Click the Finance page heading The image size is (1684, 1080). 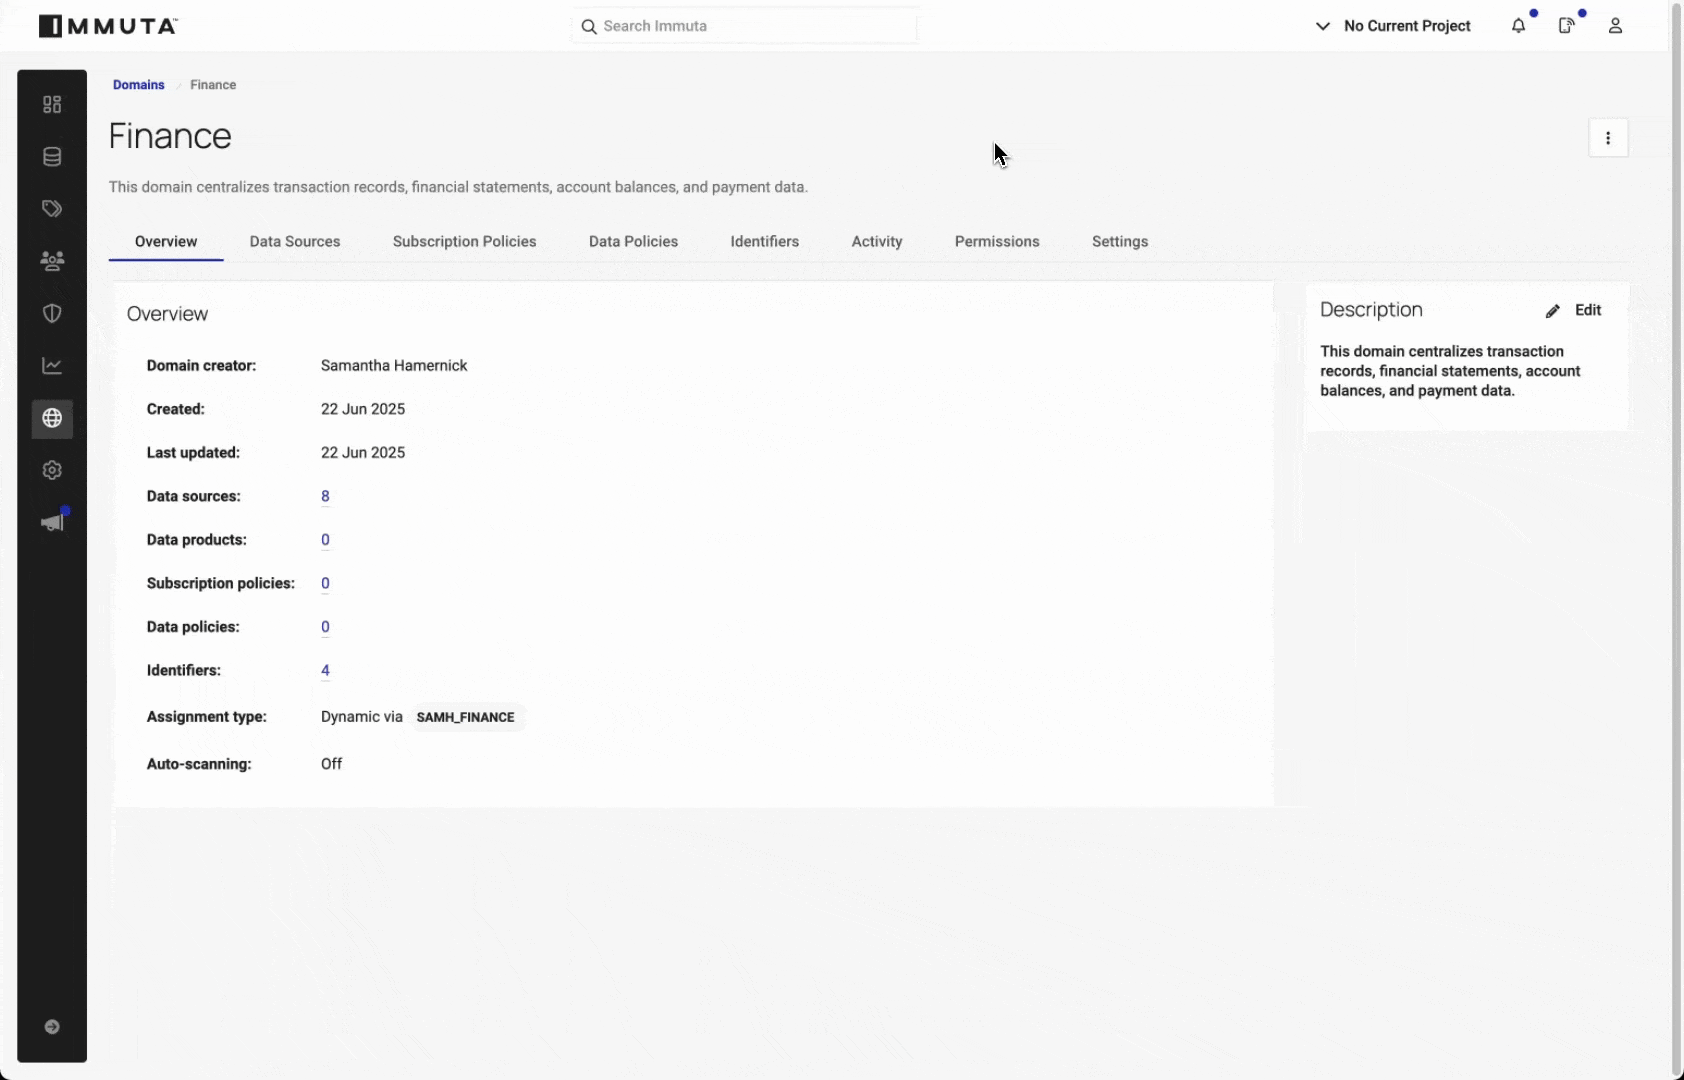(x=170, y=136)
